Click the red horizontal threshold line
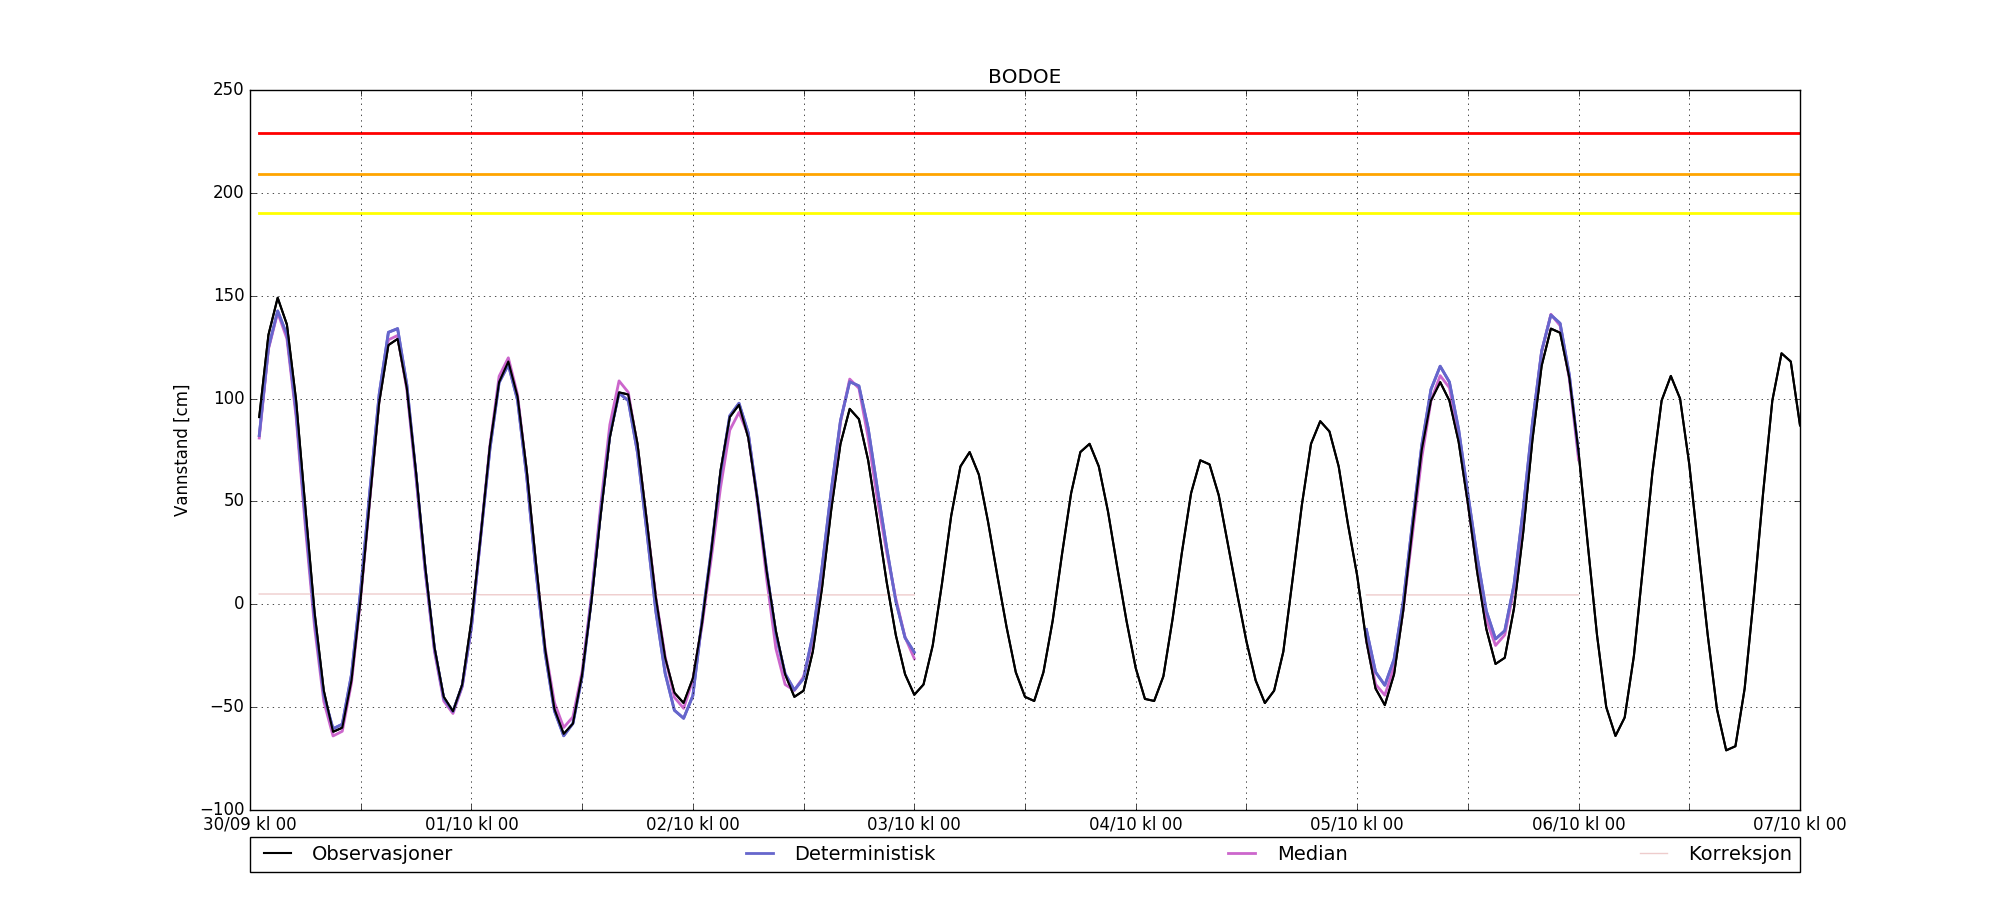Screen dimensions: 2000x900 (1024, 133)
